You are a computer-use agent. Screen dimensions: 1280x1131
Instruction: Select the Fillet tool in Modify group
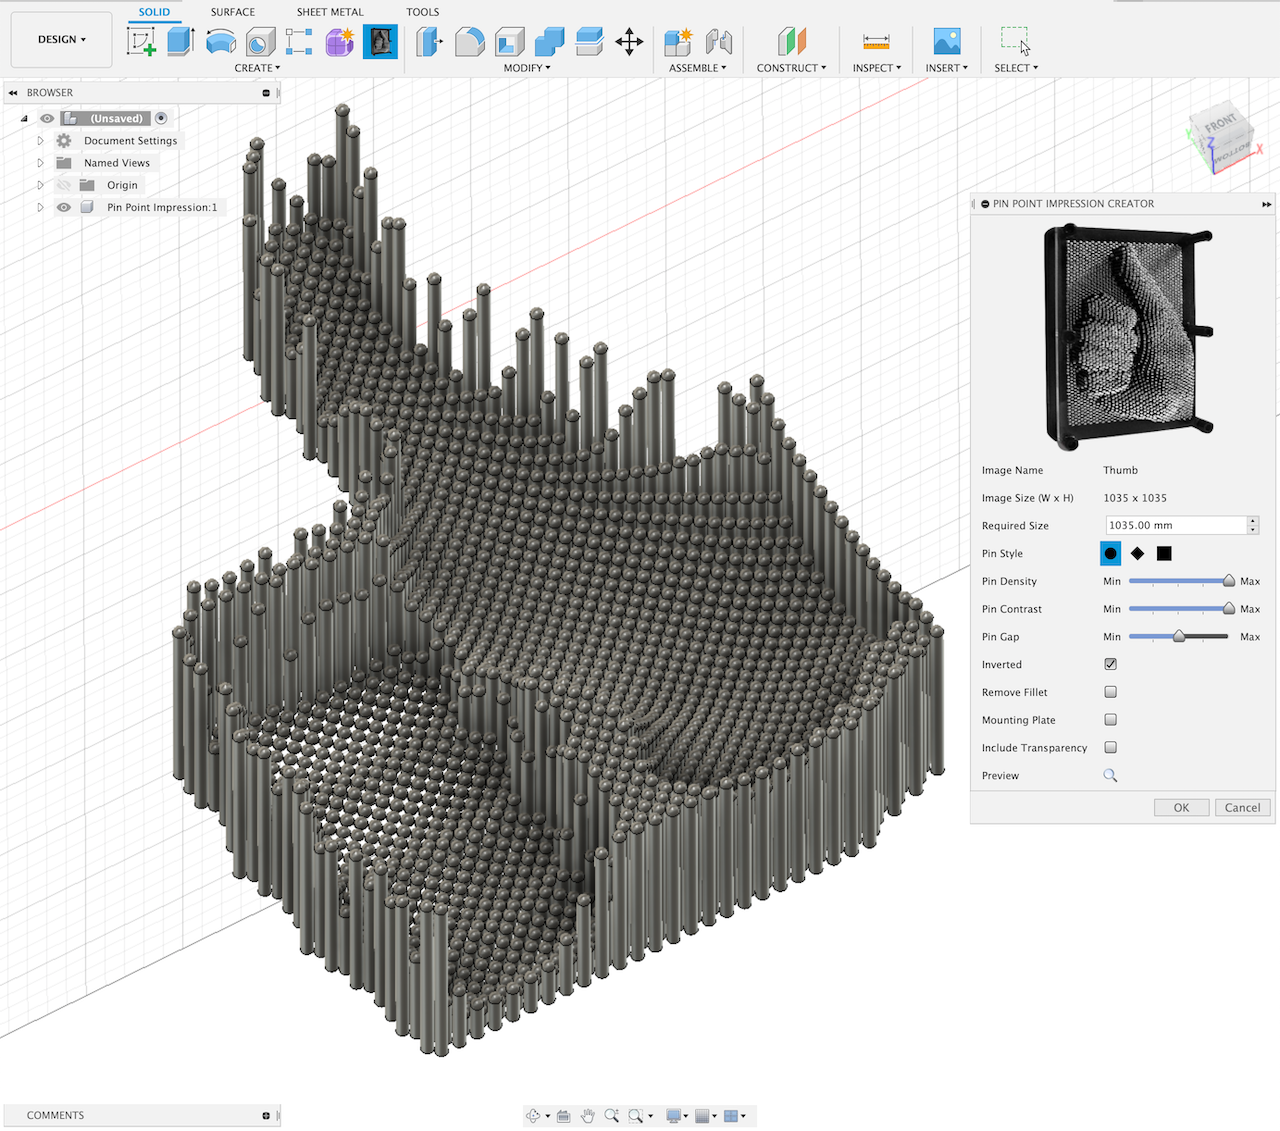(469, 42)
